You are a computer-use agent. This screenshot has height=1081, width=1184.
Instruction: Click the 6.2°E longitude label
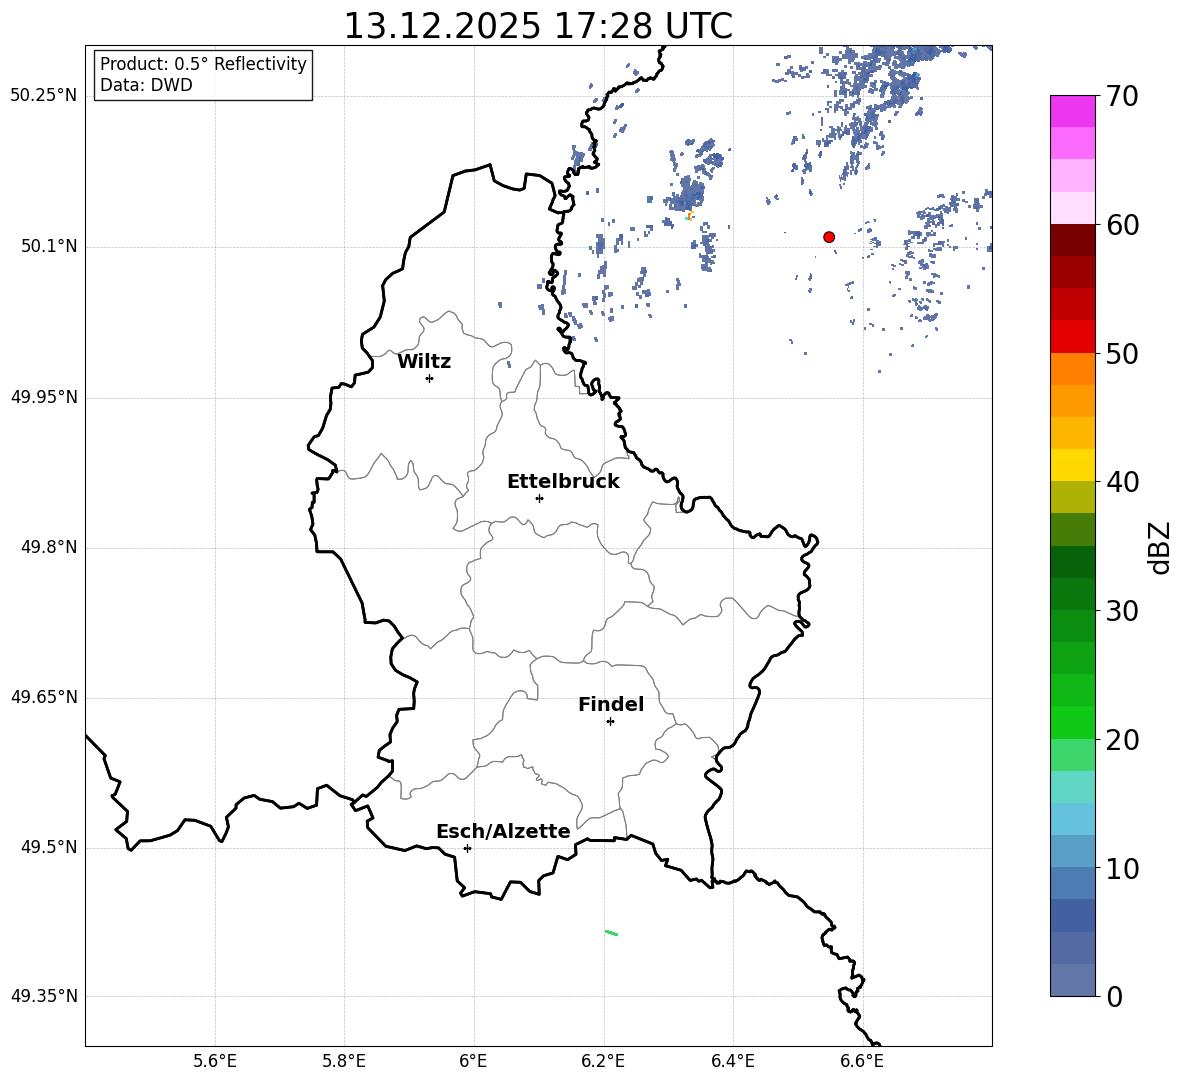[x=603, y=1061]
